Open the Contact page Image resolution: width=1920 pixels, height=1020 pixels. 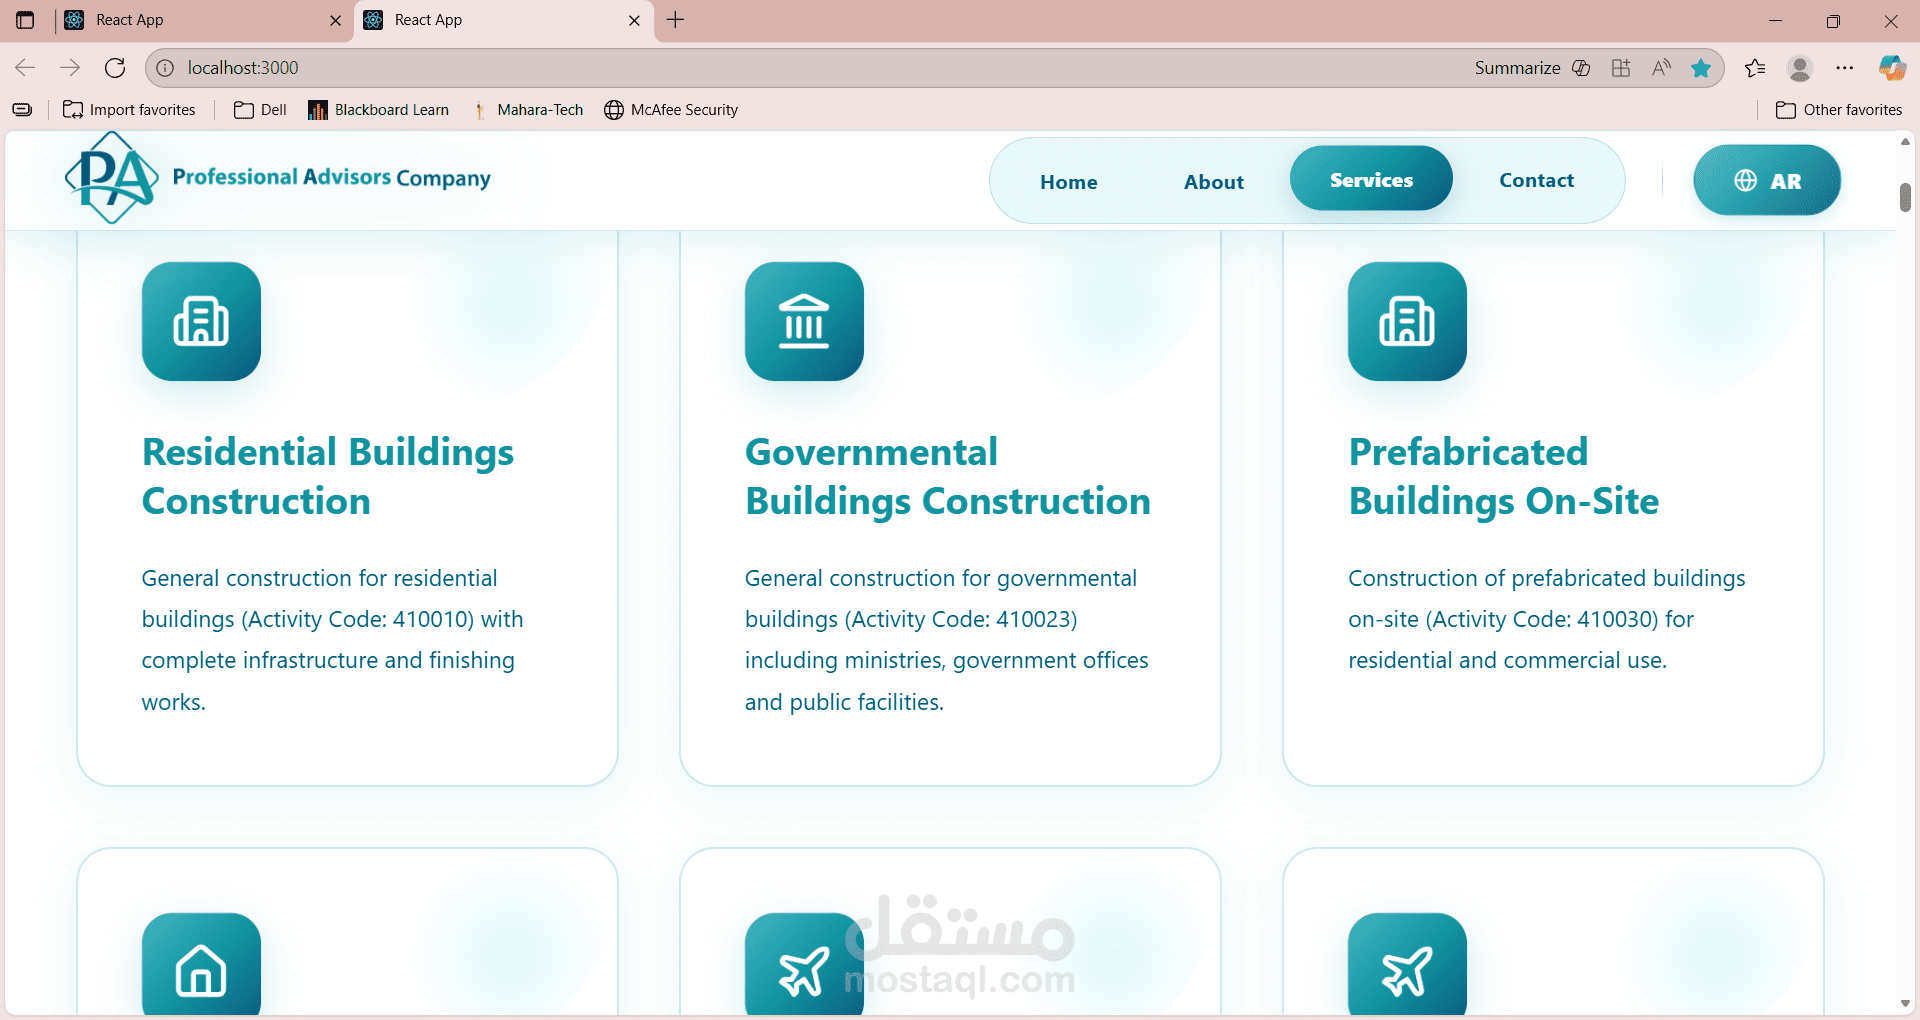(1537, 180)
